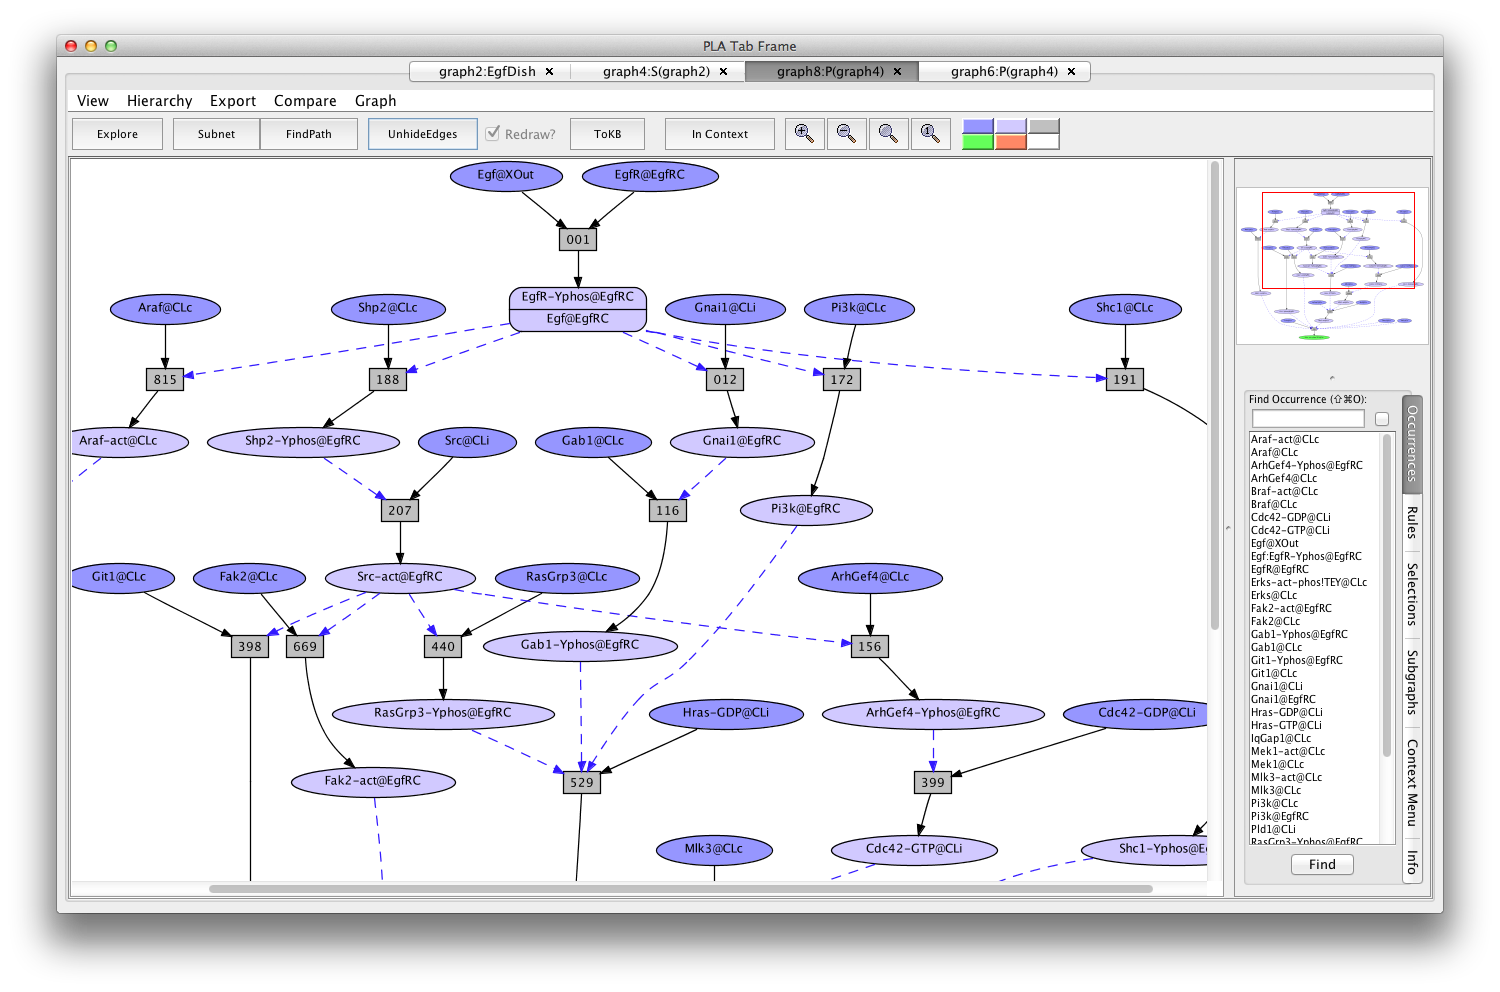Click the rule node 815
The image size is (1500, 992).
coord(165,380)
